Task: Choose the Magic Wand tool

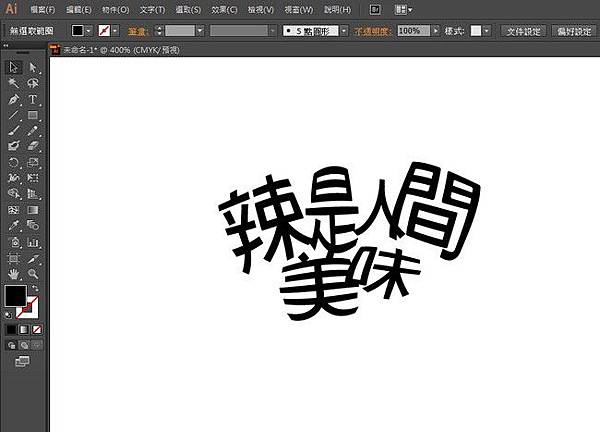Action: 13,83
